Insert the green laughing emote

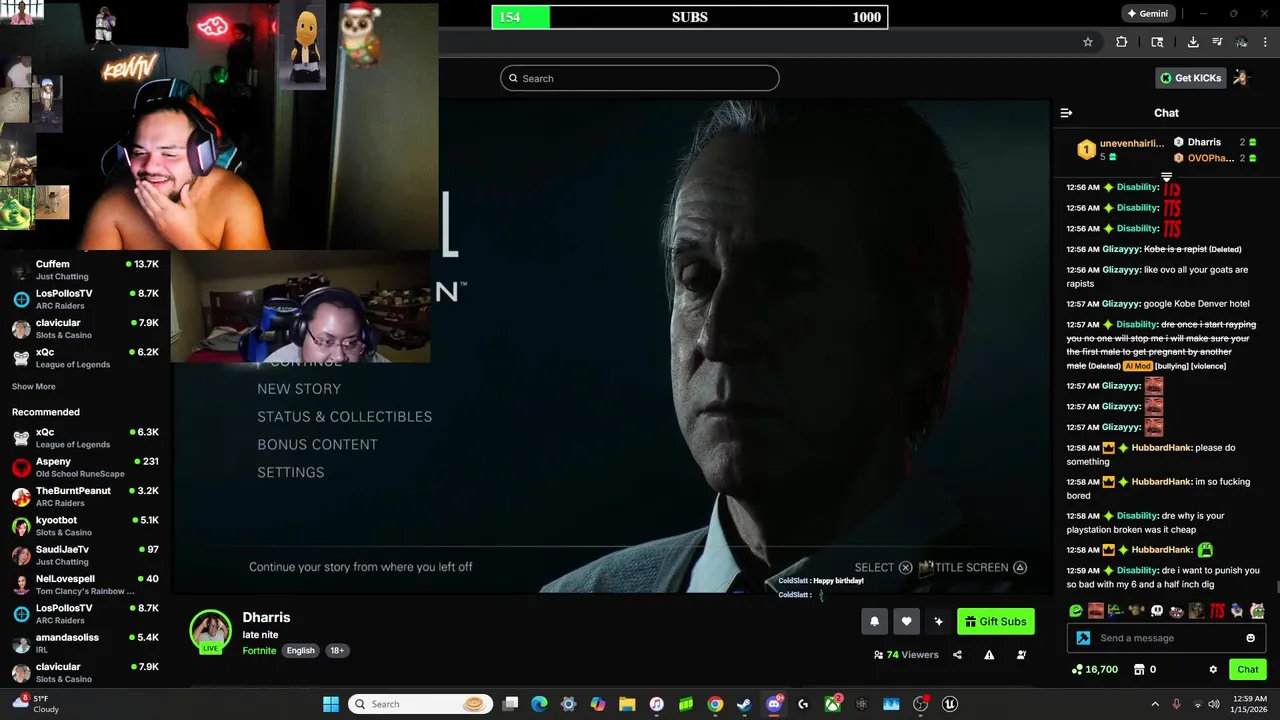(1076, 611)
